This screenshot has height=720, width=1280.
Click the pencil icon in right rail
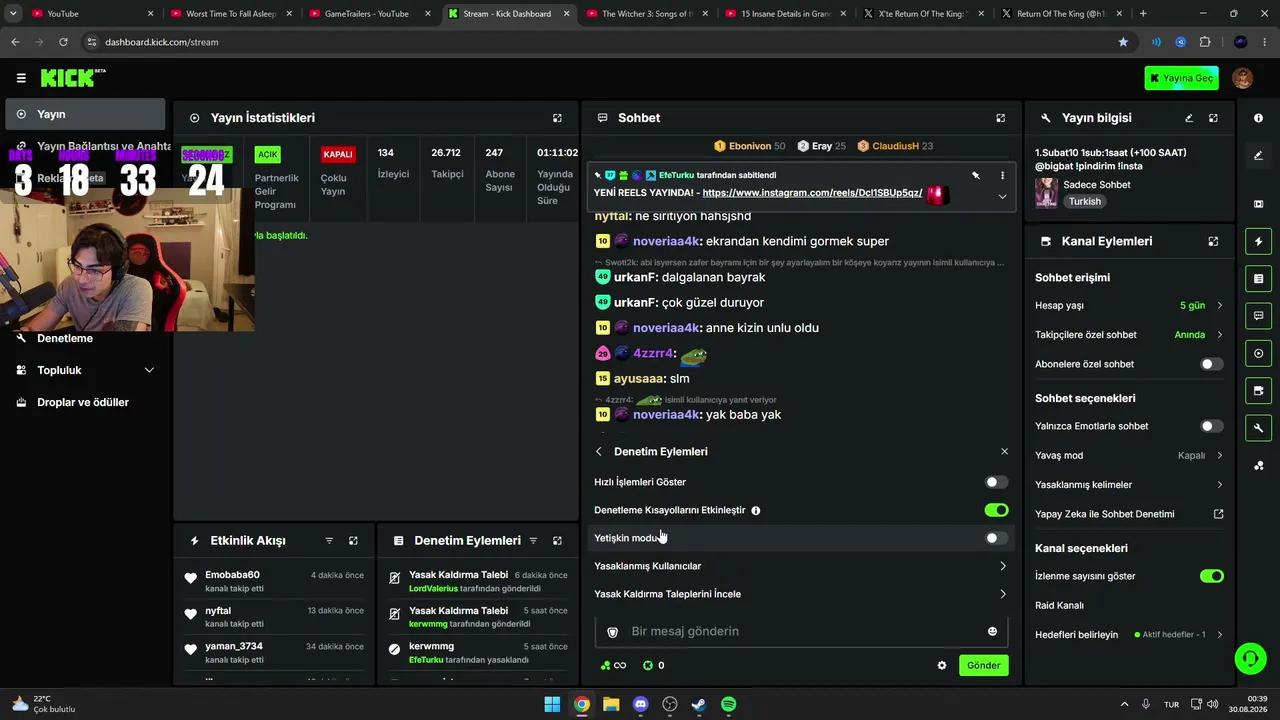pos(1258,155)
